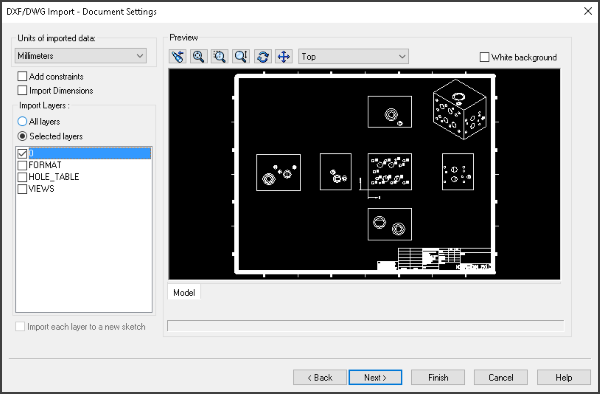Switch to the Model tab
The height and width of the screenshot is (394, 600).
click(184, 293)
